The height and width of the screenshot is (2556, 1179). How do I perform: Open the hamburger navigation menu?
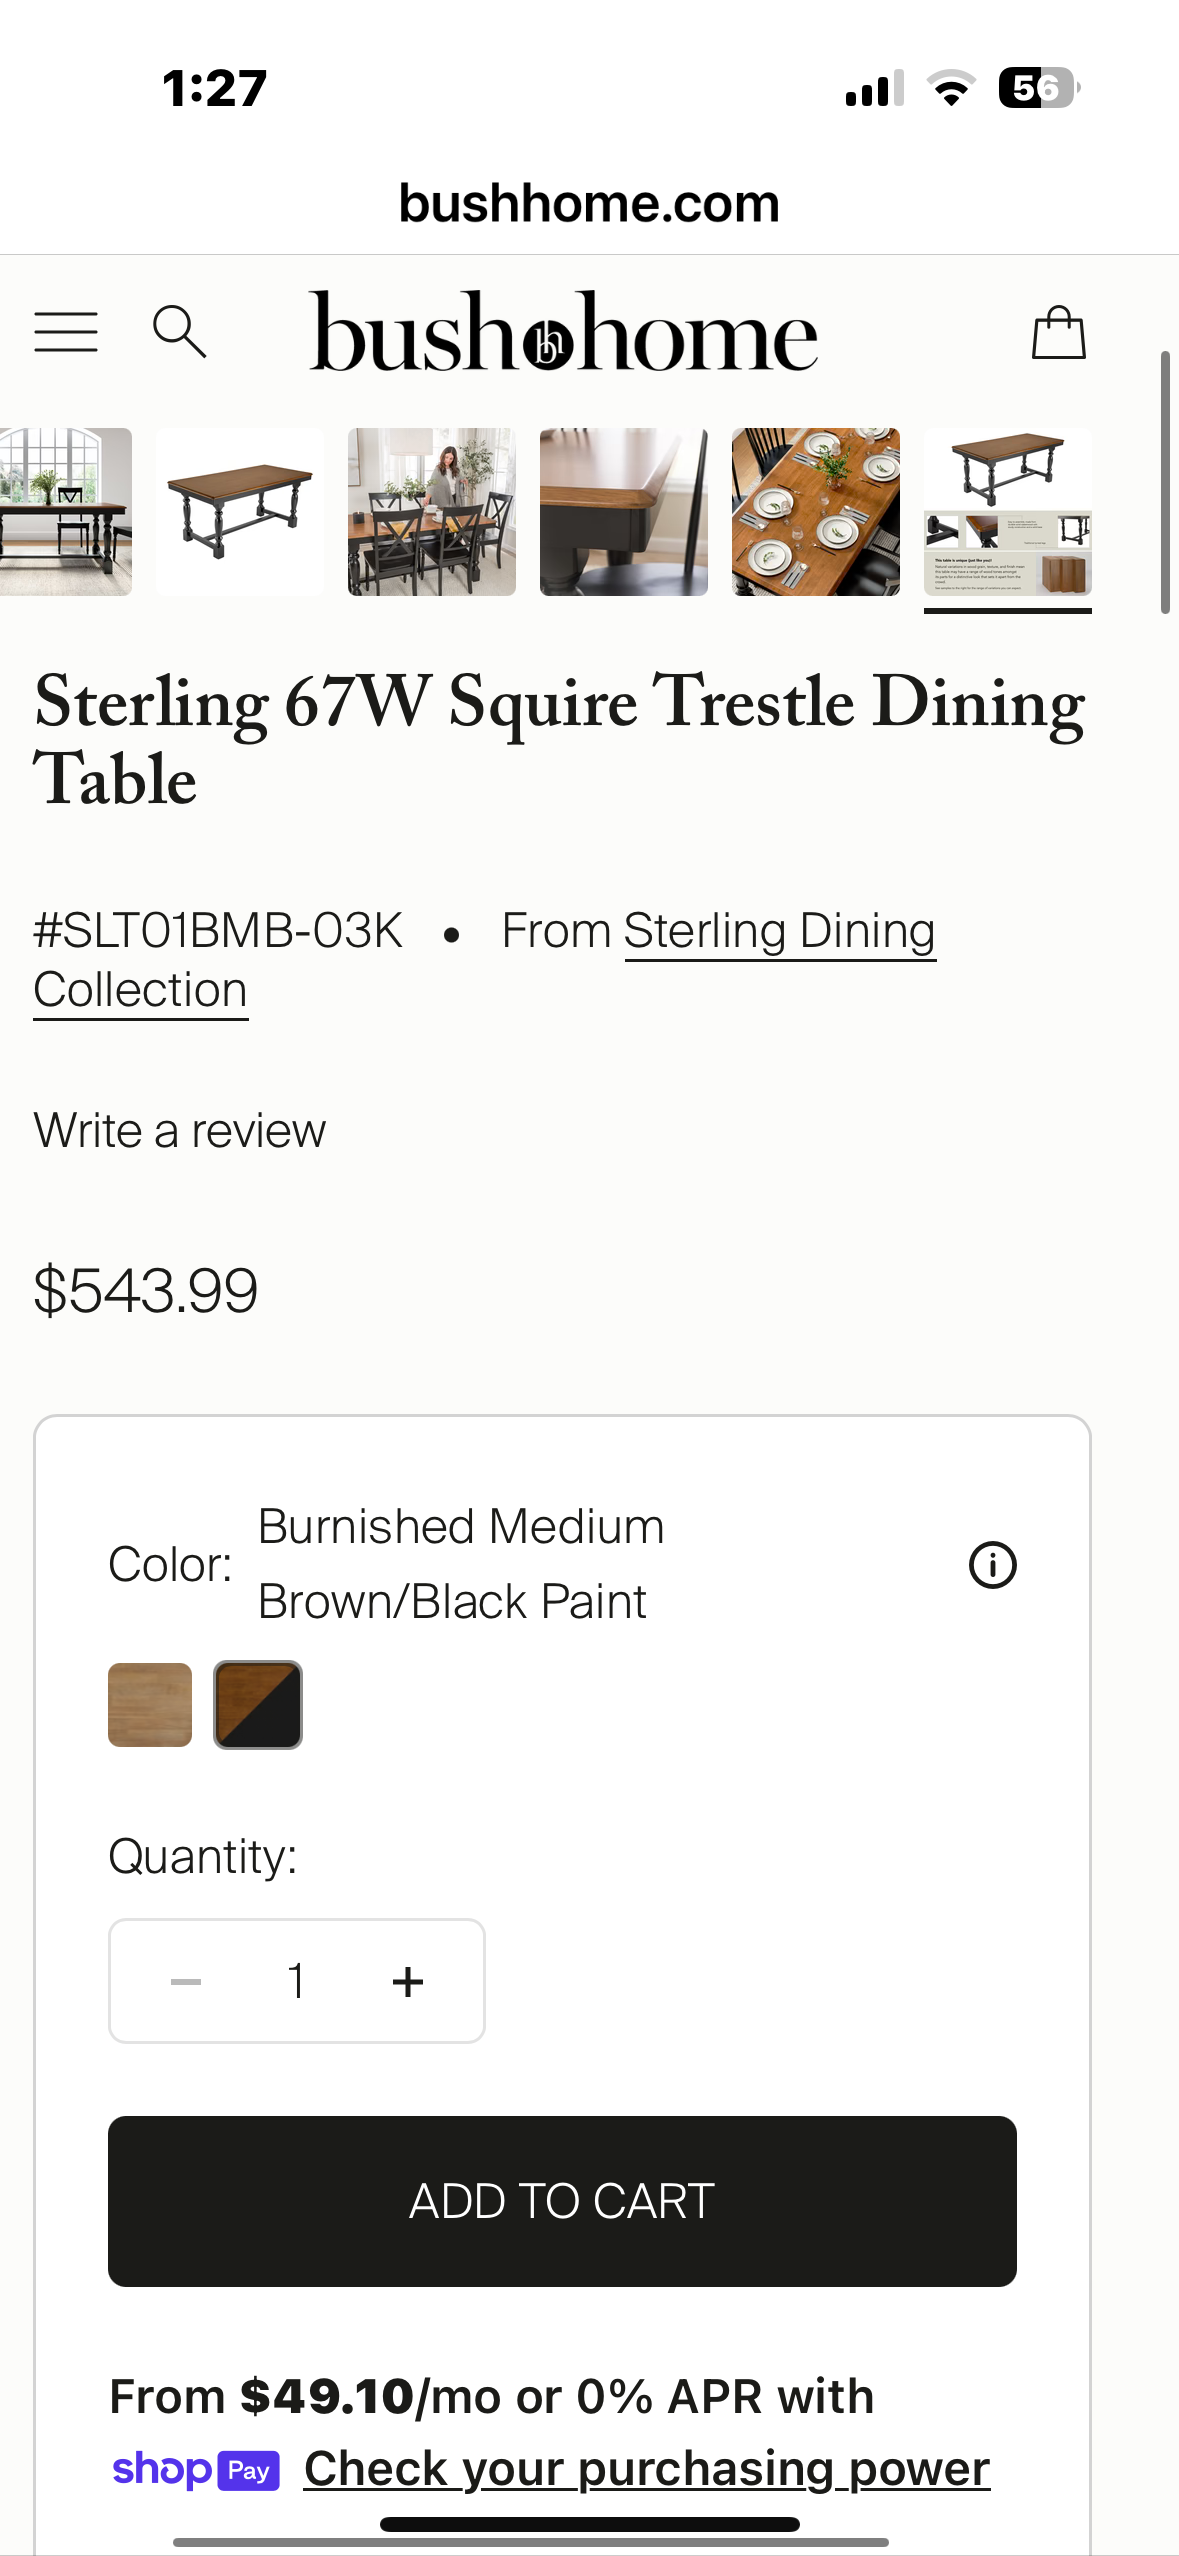point(66,332)
